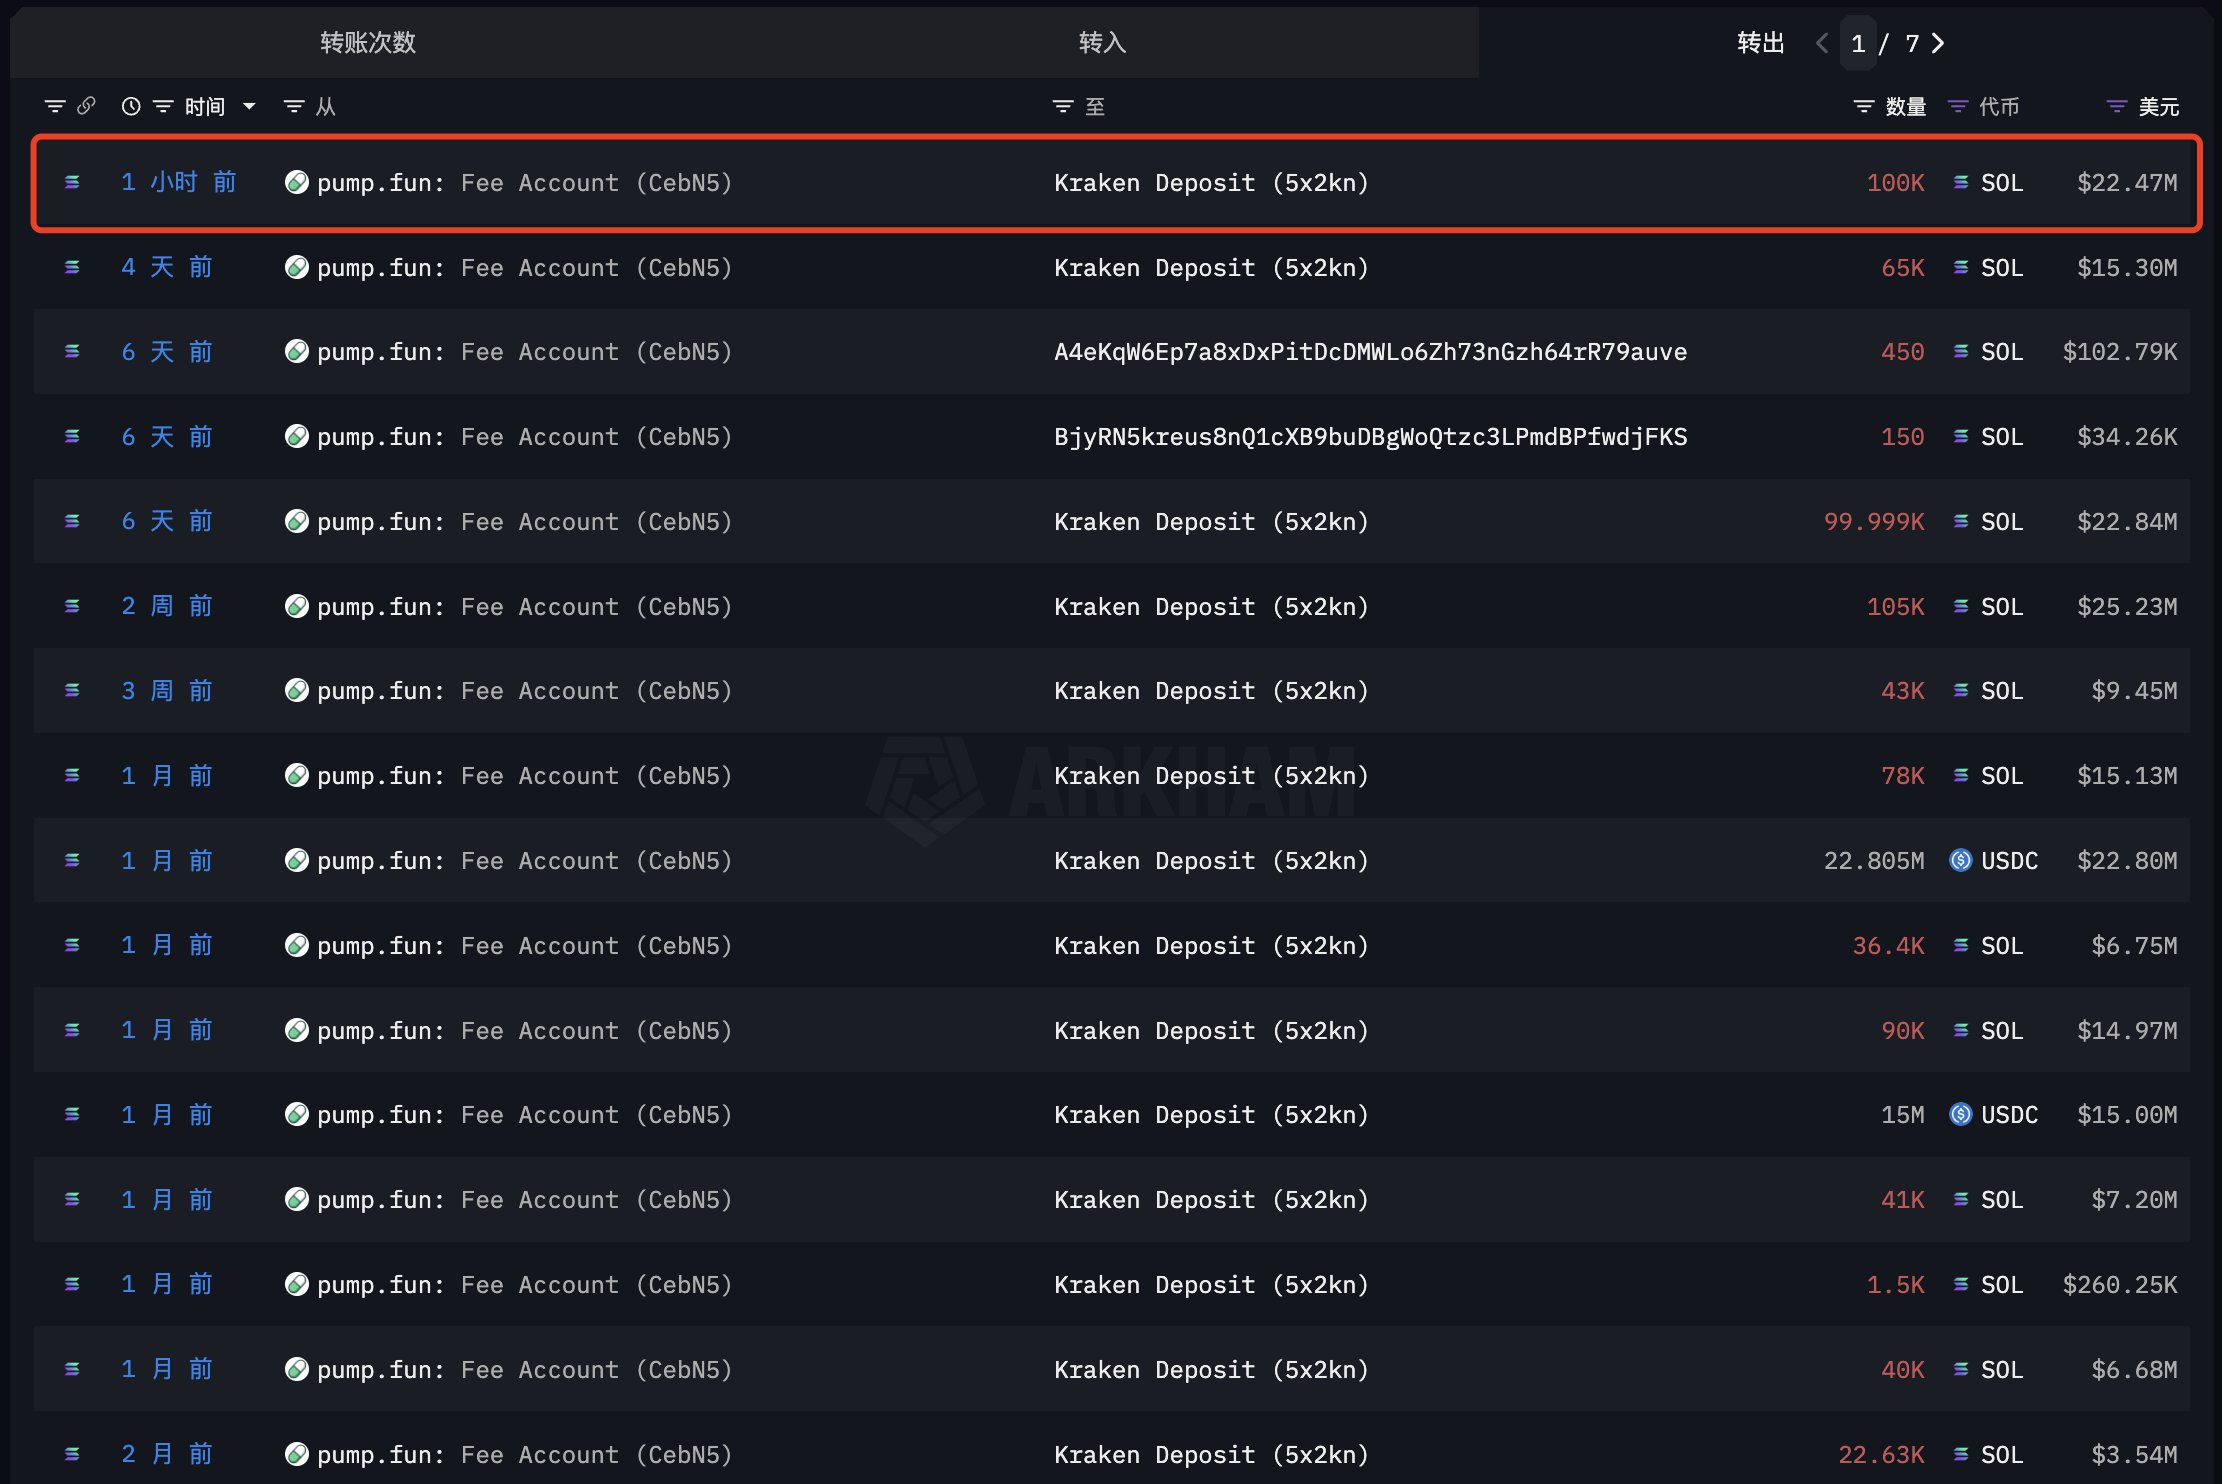Open the filter icon next to 从
Screen dimensions: 2222x1484
[x=293, y=106]
